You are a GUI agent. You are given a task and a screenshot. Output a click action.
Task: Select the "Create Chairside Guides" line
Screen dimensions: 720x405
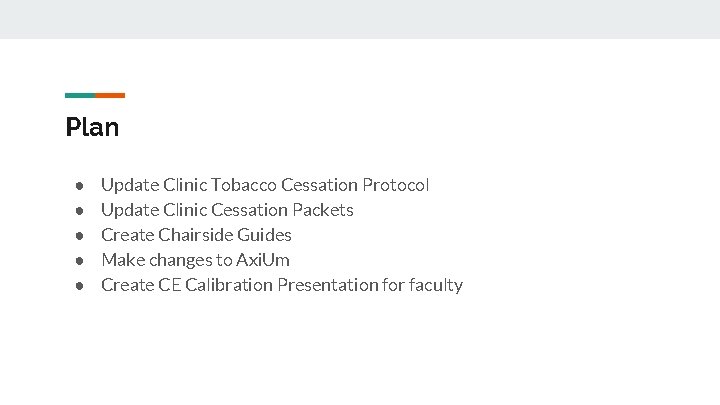click(x=196, y=235)
